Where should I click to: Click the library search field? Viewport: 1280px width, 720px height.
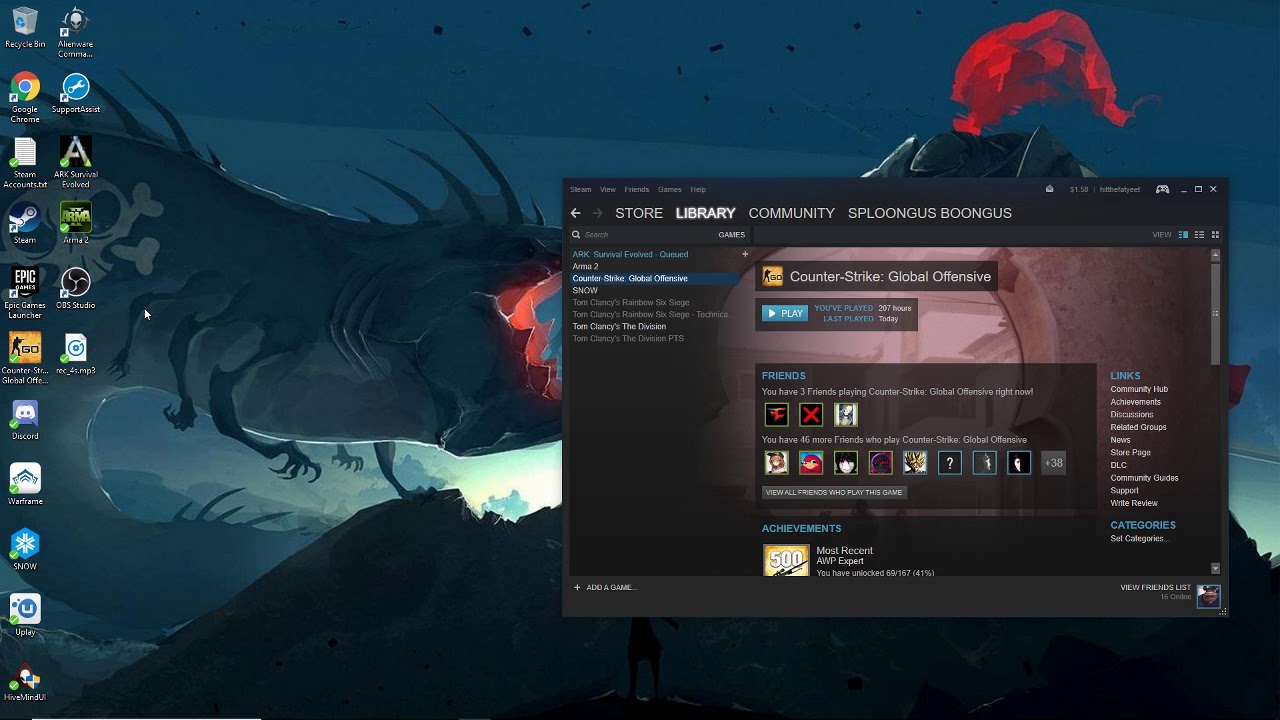coord(642,235)
